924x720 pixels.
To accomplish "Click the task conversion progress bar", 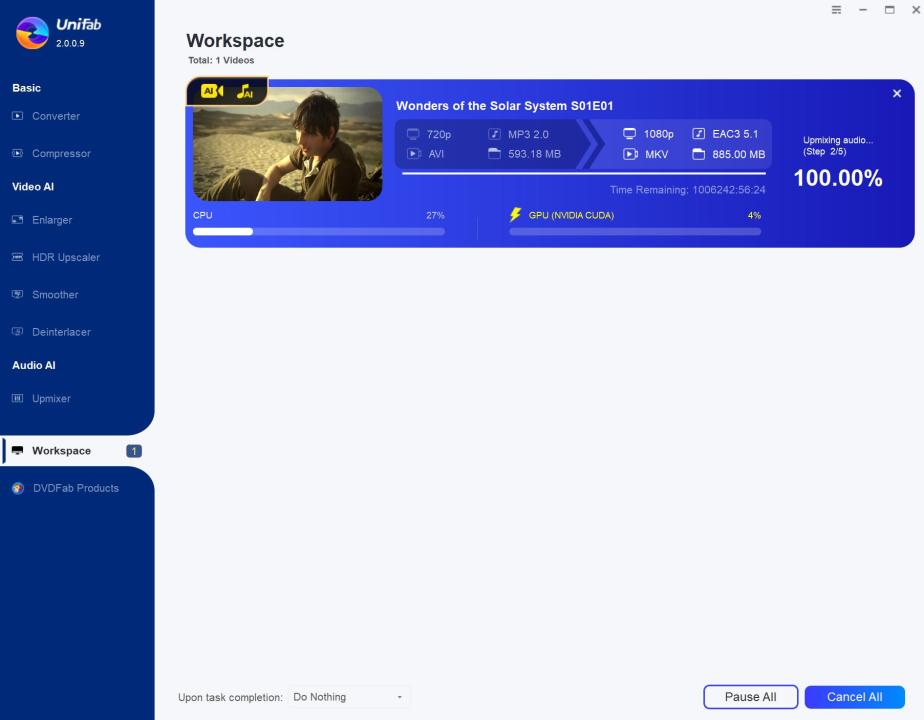I will (x=584, y=174).
